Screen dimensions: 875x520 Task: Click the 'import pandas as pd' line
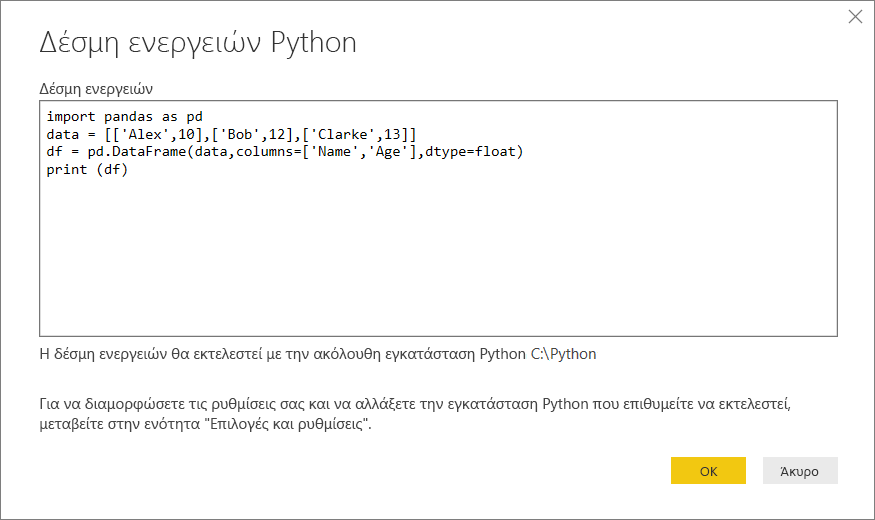point(124,117)
